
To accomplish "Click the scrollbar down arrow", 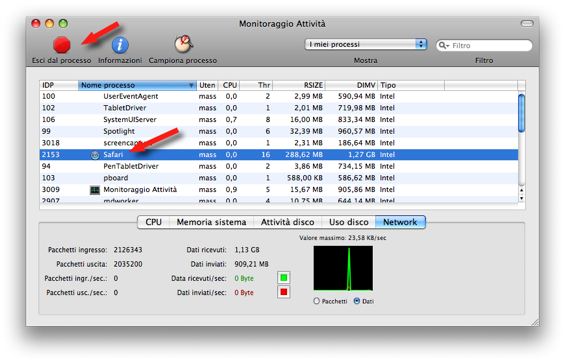I will coord(521,198).
